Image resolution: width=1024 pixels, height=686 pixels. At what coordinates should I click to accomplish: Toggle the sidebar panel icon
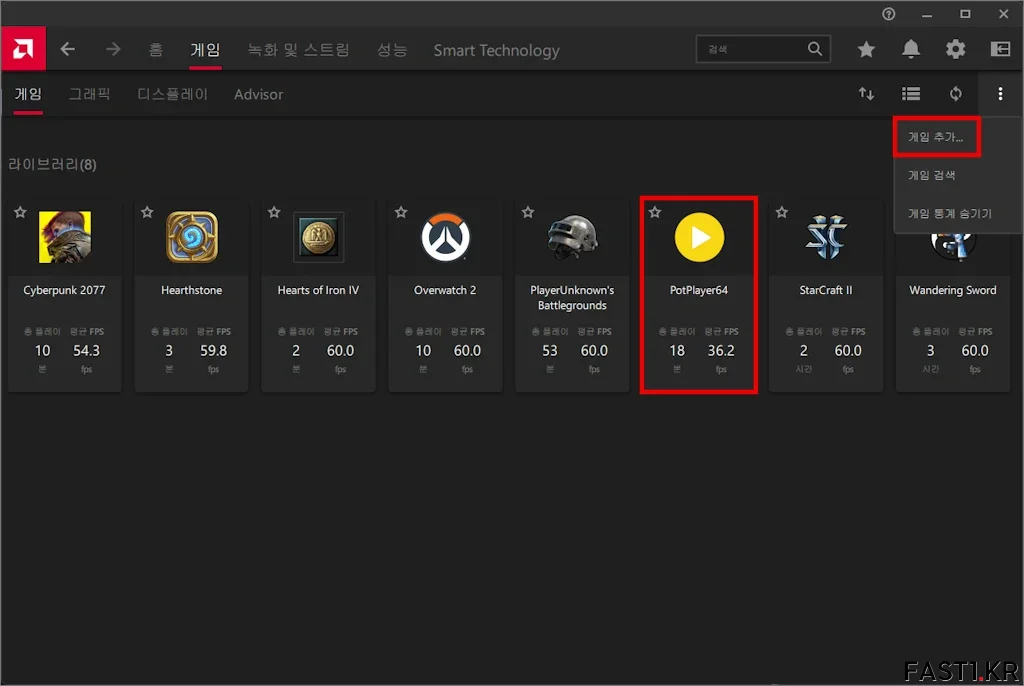pos(1000,49)
